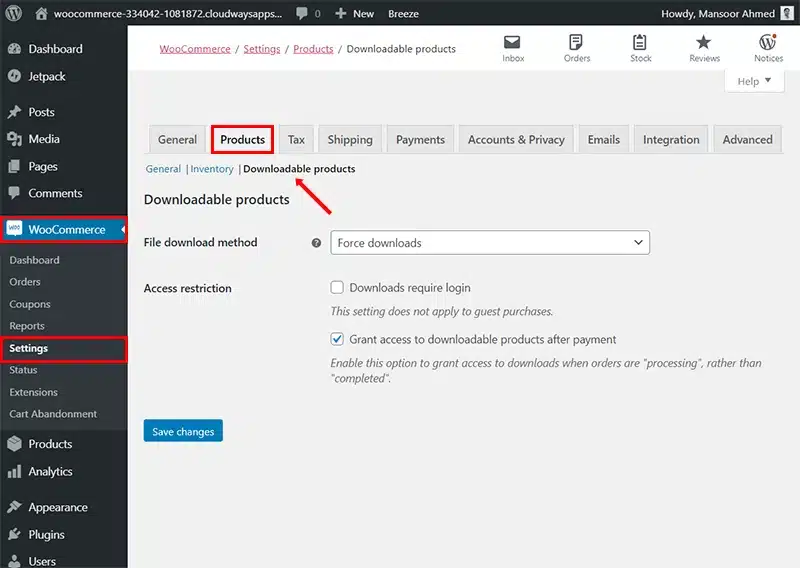Click the Media icon in sidebar
The width and height of the screenshot is (800, 568).
14,139
